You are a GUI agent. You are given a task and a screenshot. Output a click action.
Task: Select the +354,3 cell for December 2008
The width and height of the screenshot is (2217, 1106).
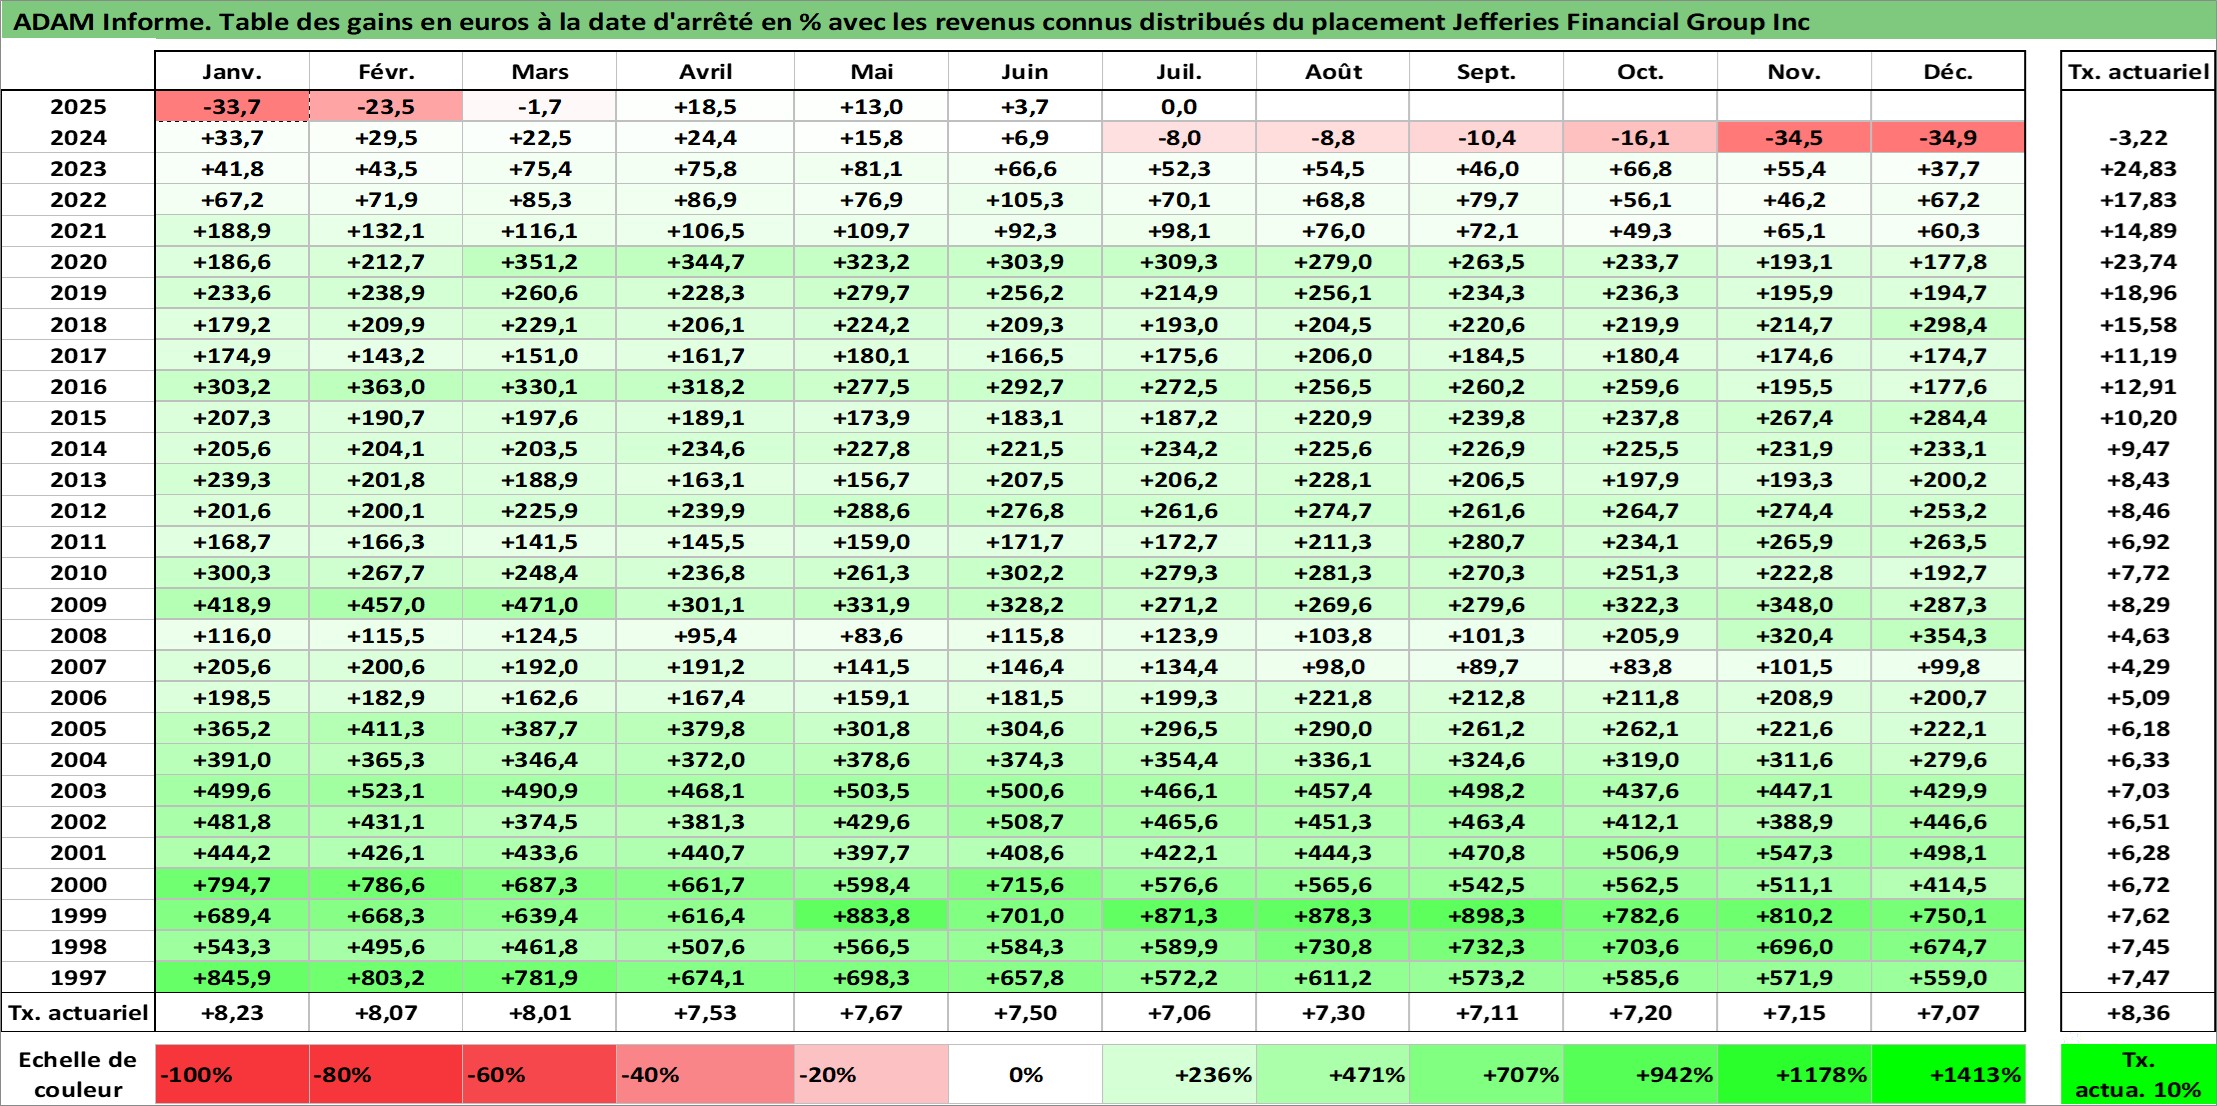point(1948,635)
